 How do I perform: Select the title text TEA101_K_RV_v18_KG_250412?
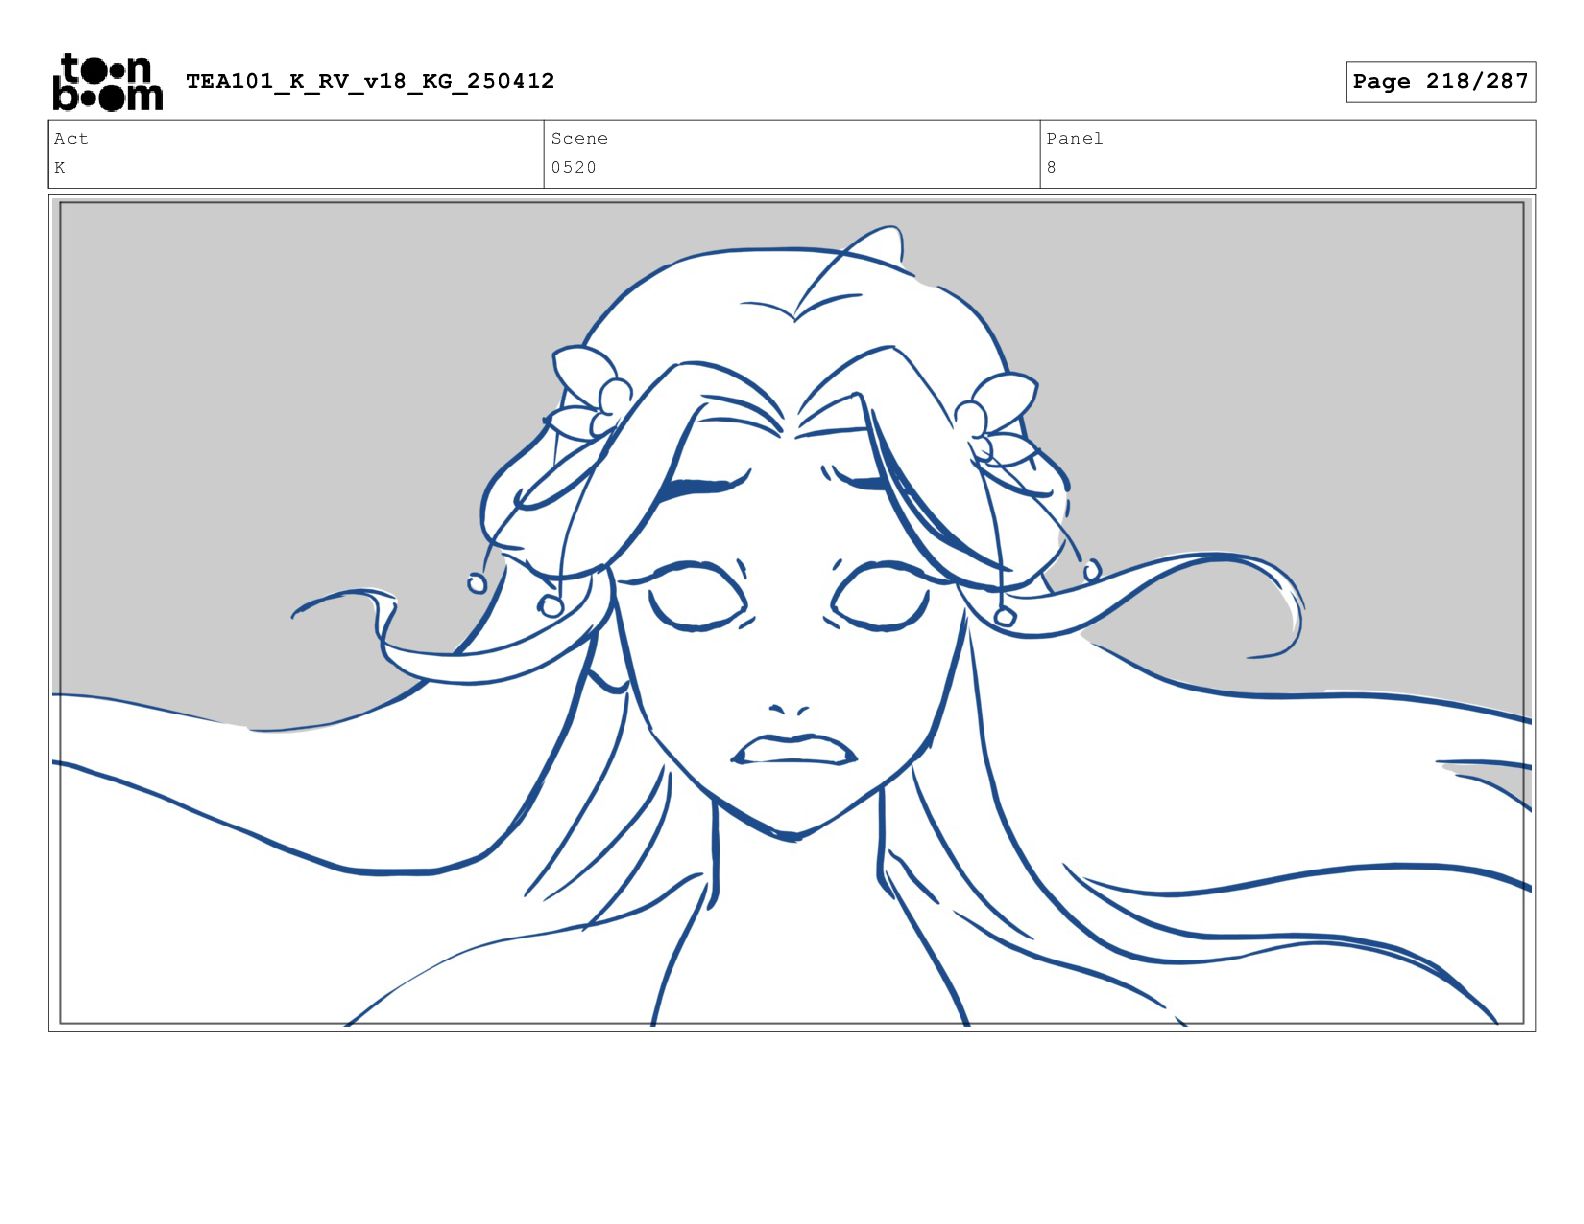[x=370, y=81]
